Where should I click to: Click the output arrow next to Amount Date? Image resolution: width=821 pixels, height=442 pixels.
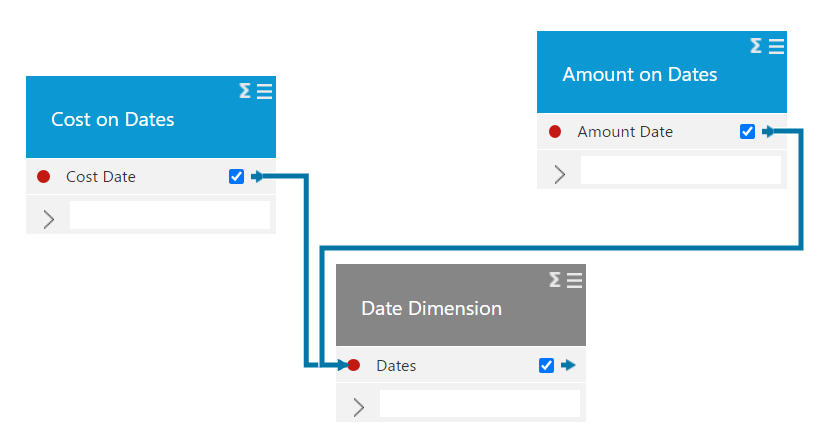tap(768, 131)
